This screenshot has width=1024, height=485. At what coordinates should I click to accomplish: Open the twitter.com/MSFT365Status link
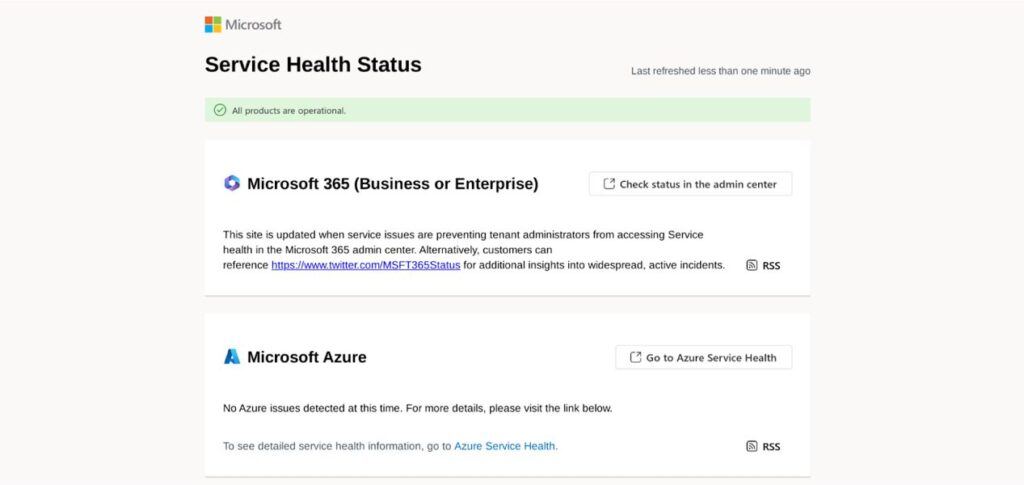pos(365,265)
